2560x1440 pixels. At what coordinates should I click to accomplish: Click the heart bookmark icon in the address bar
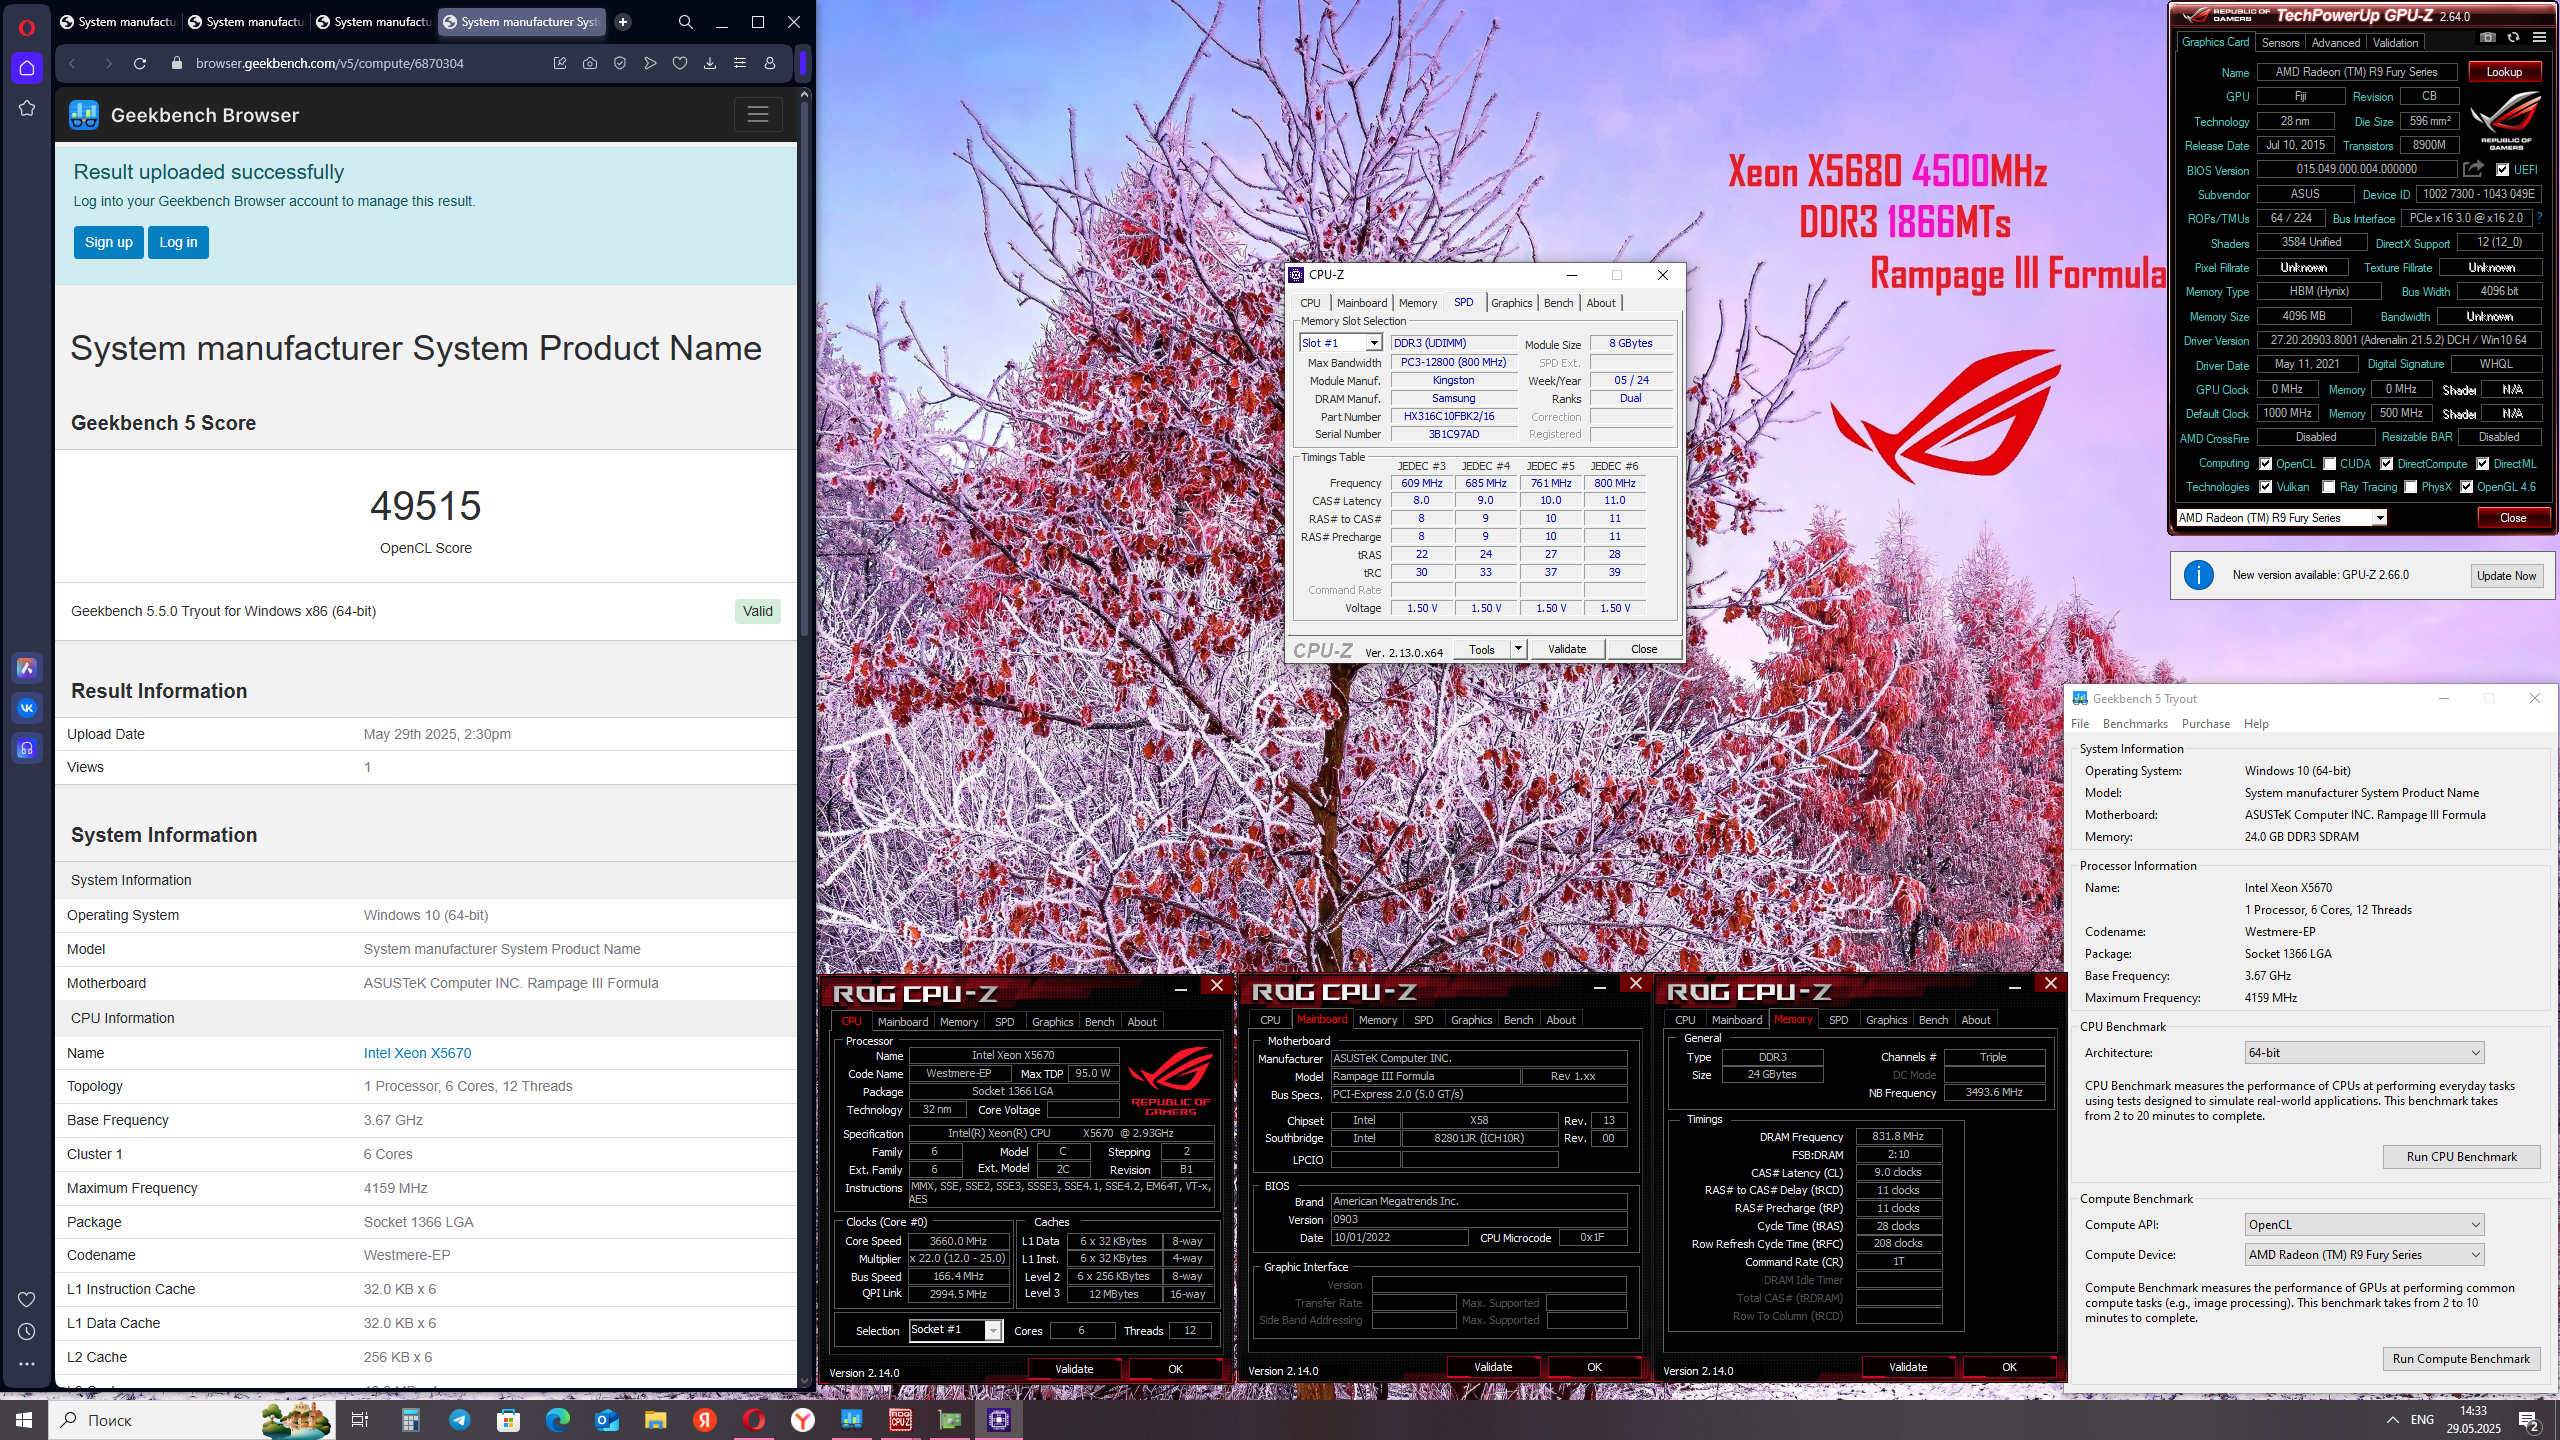[x=680, y=63]
